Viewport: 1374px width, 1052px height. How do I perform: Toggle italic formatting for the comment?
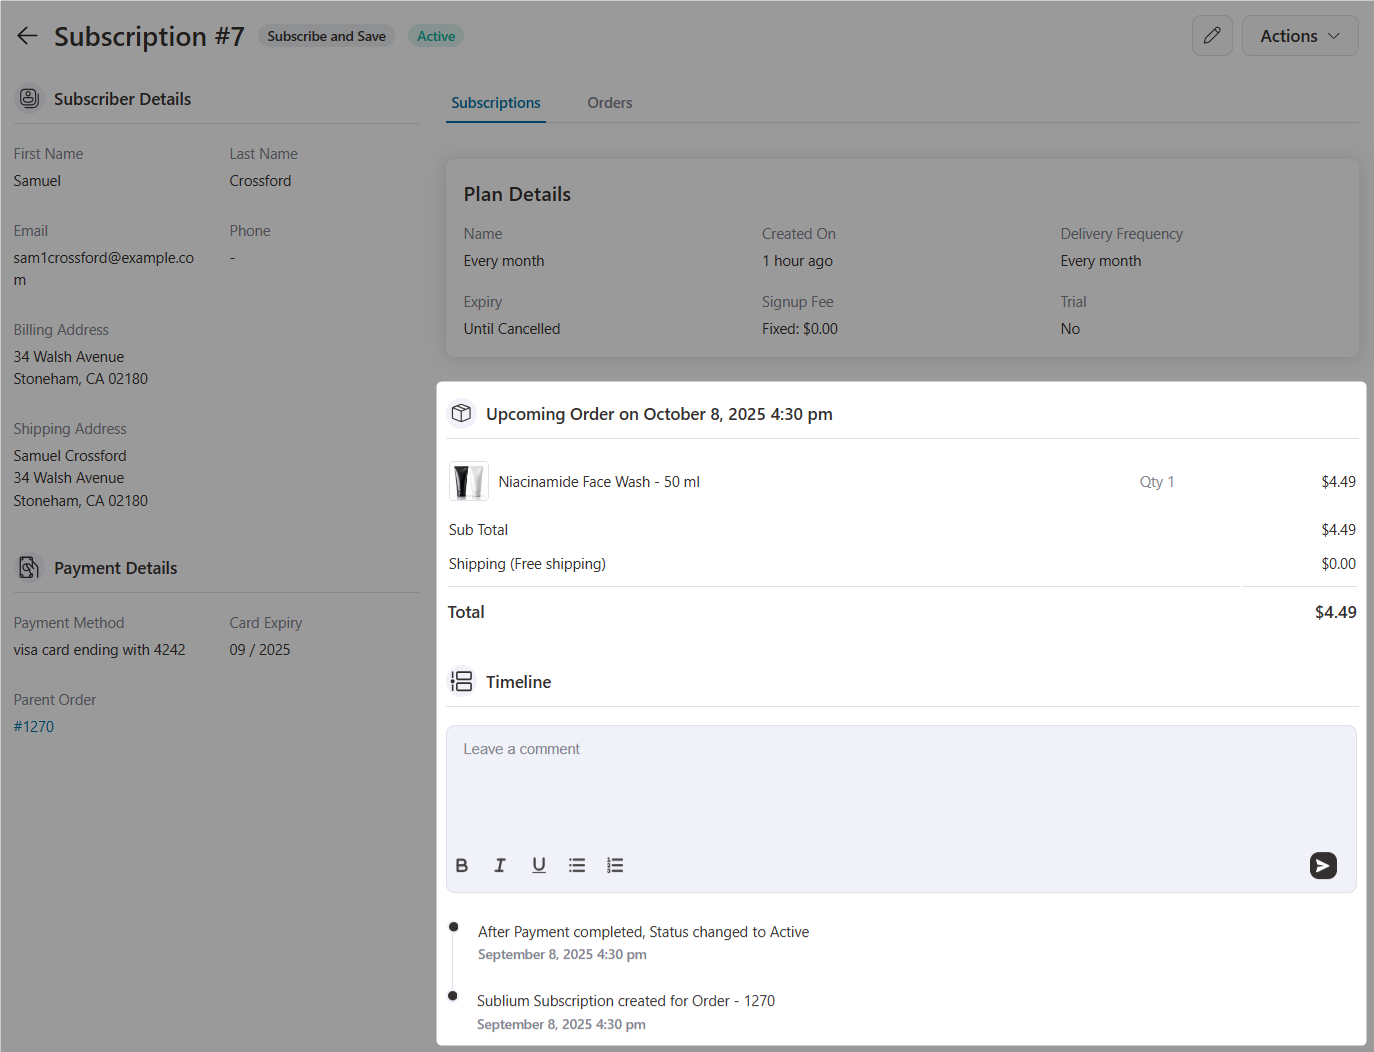point(499,865)
